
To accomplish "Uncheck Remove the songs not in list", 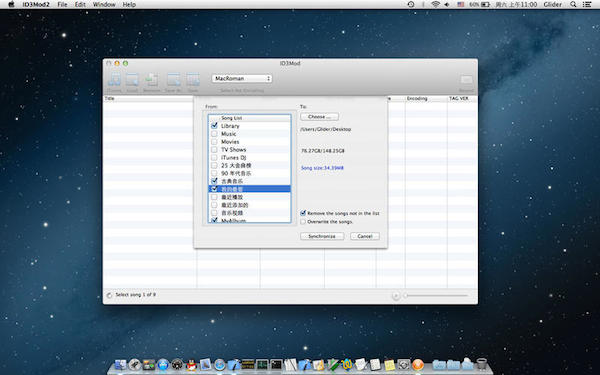I will 303,213.
